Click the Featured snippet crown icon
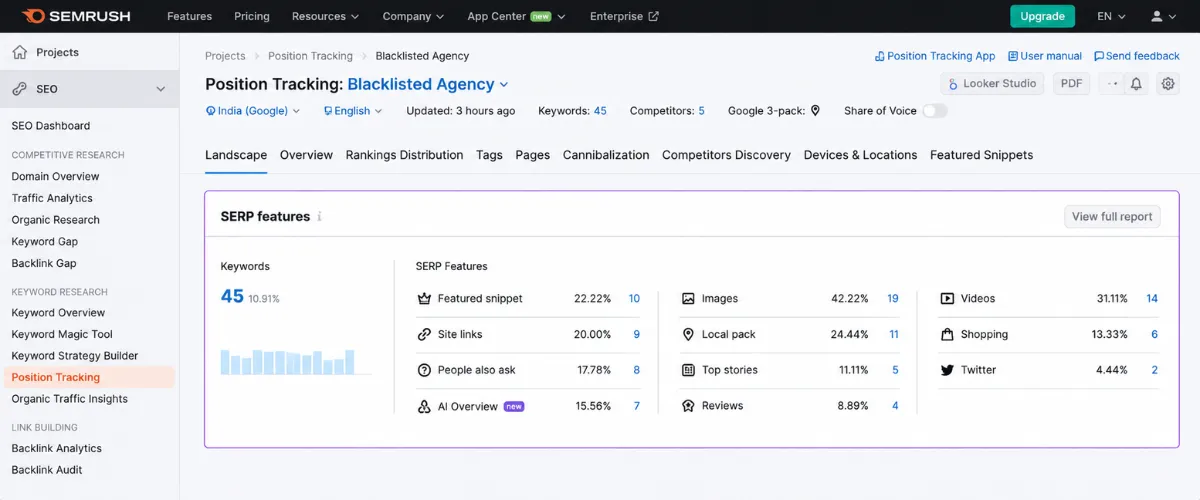The height and width of the screenshot is (500, 1200). tap(424, 298)
